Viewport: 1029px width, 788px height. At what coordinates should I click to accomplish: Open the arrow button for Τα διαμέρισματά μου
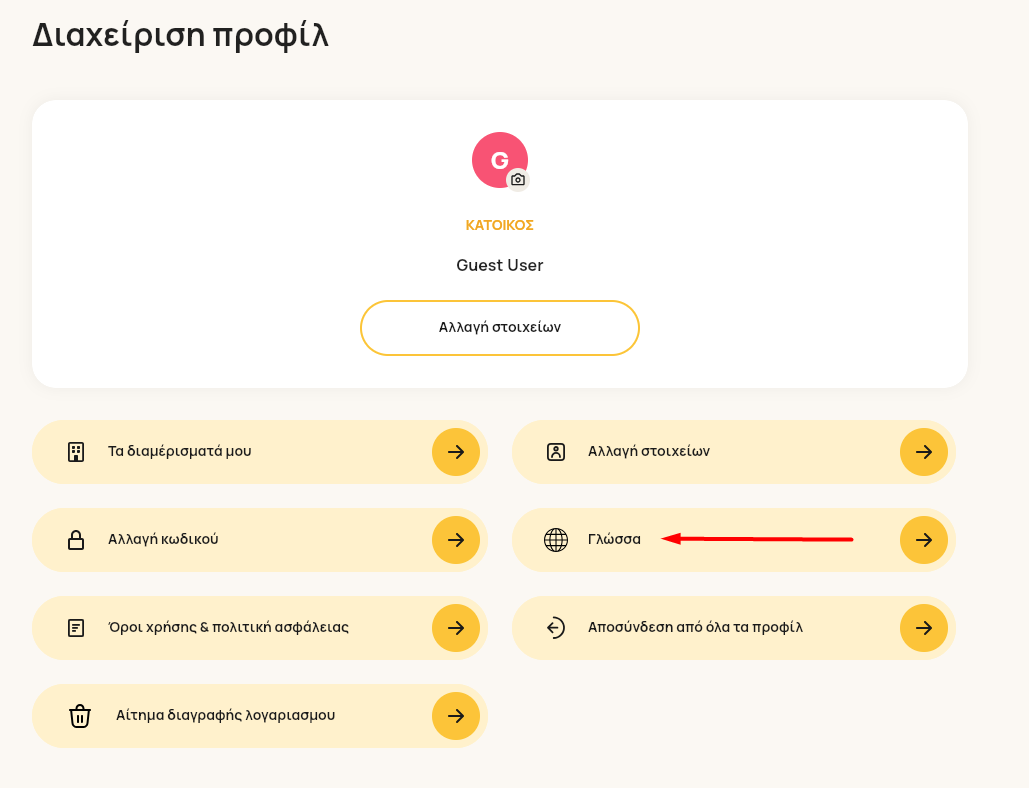[456, 452]
